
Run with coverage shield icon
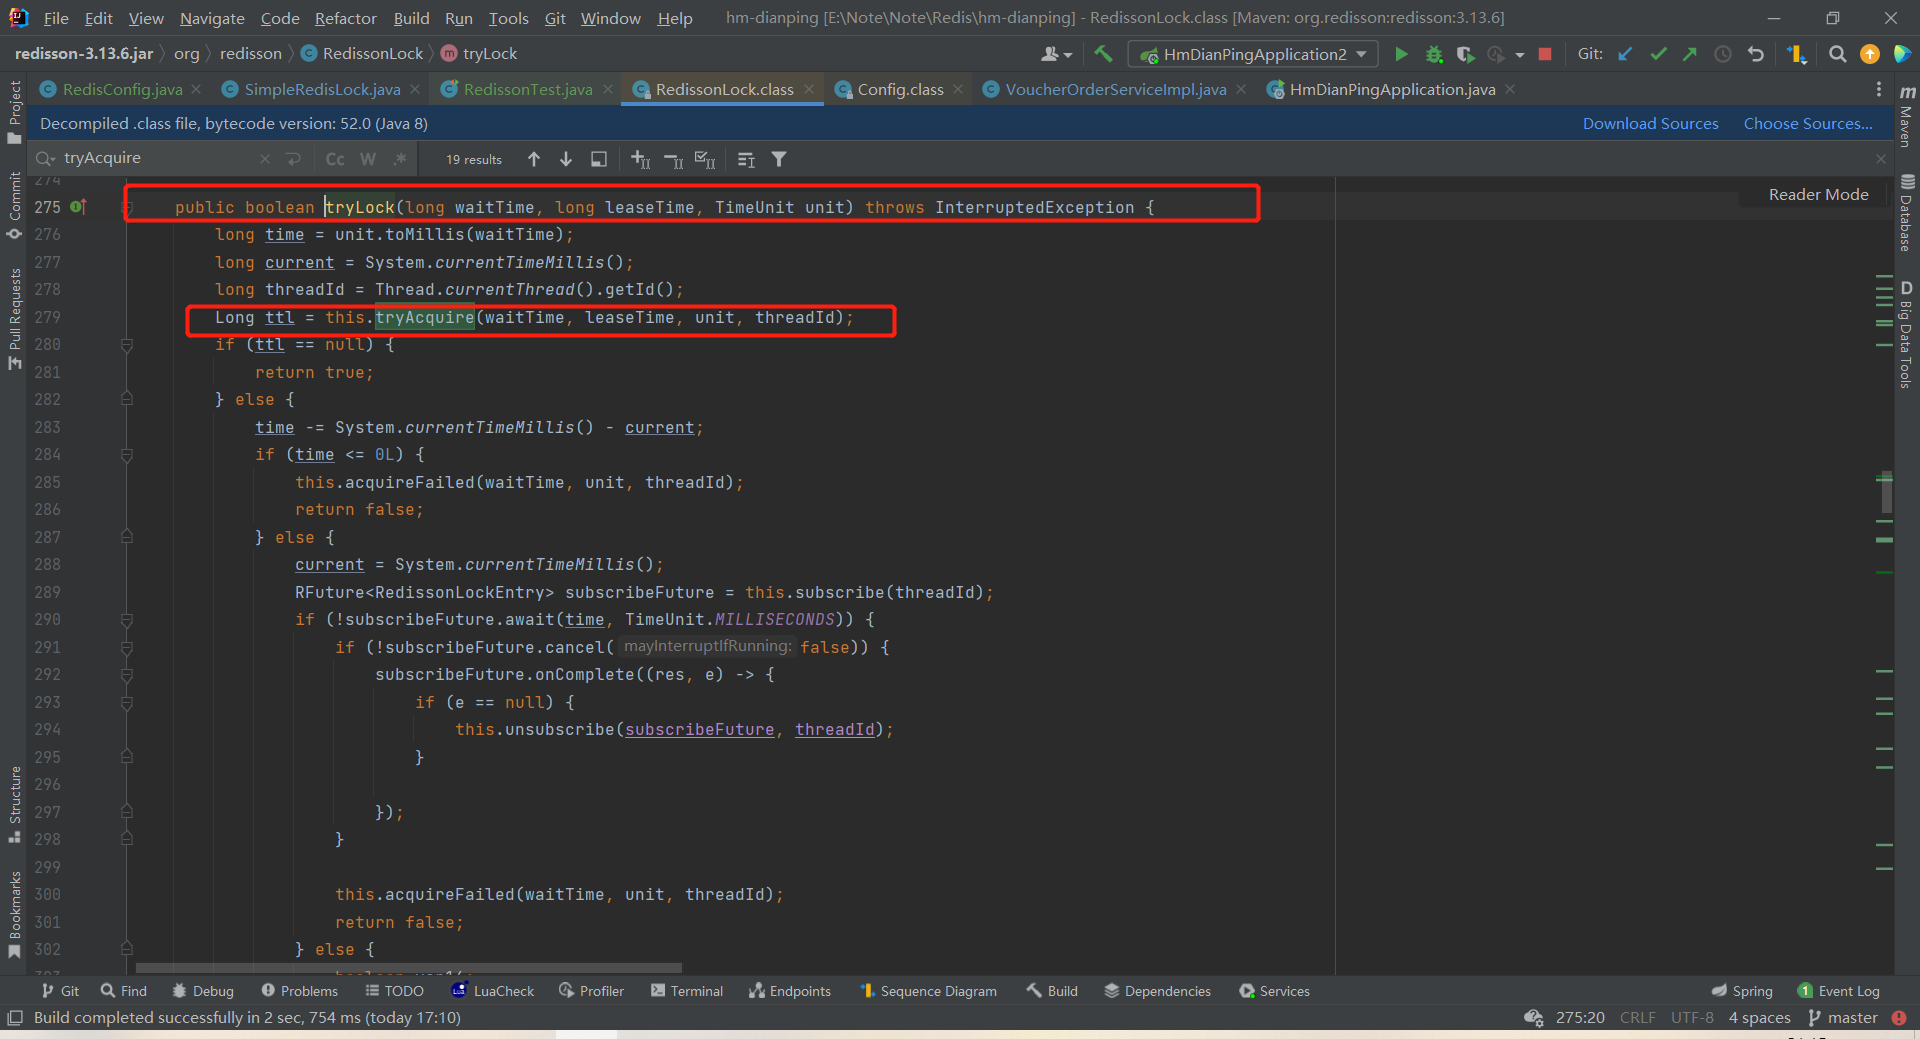(1465, 54)
